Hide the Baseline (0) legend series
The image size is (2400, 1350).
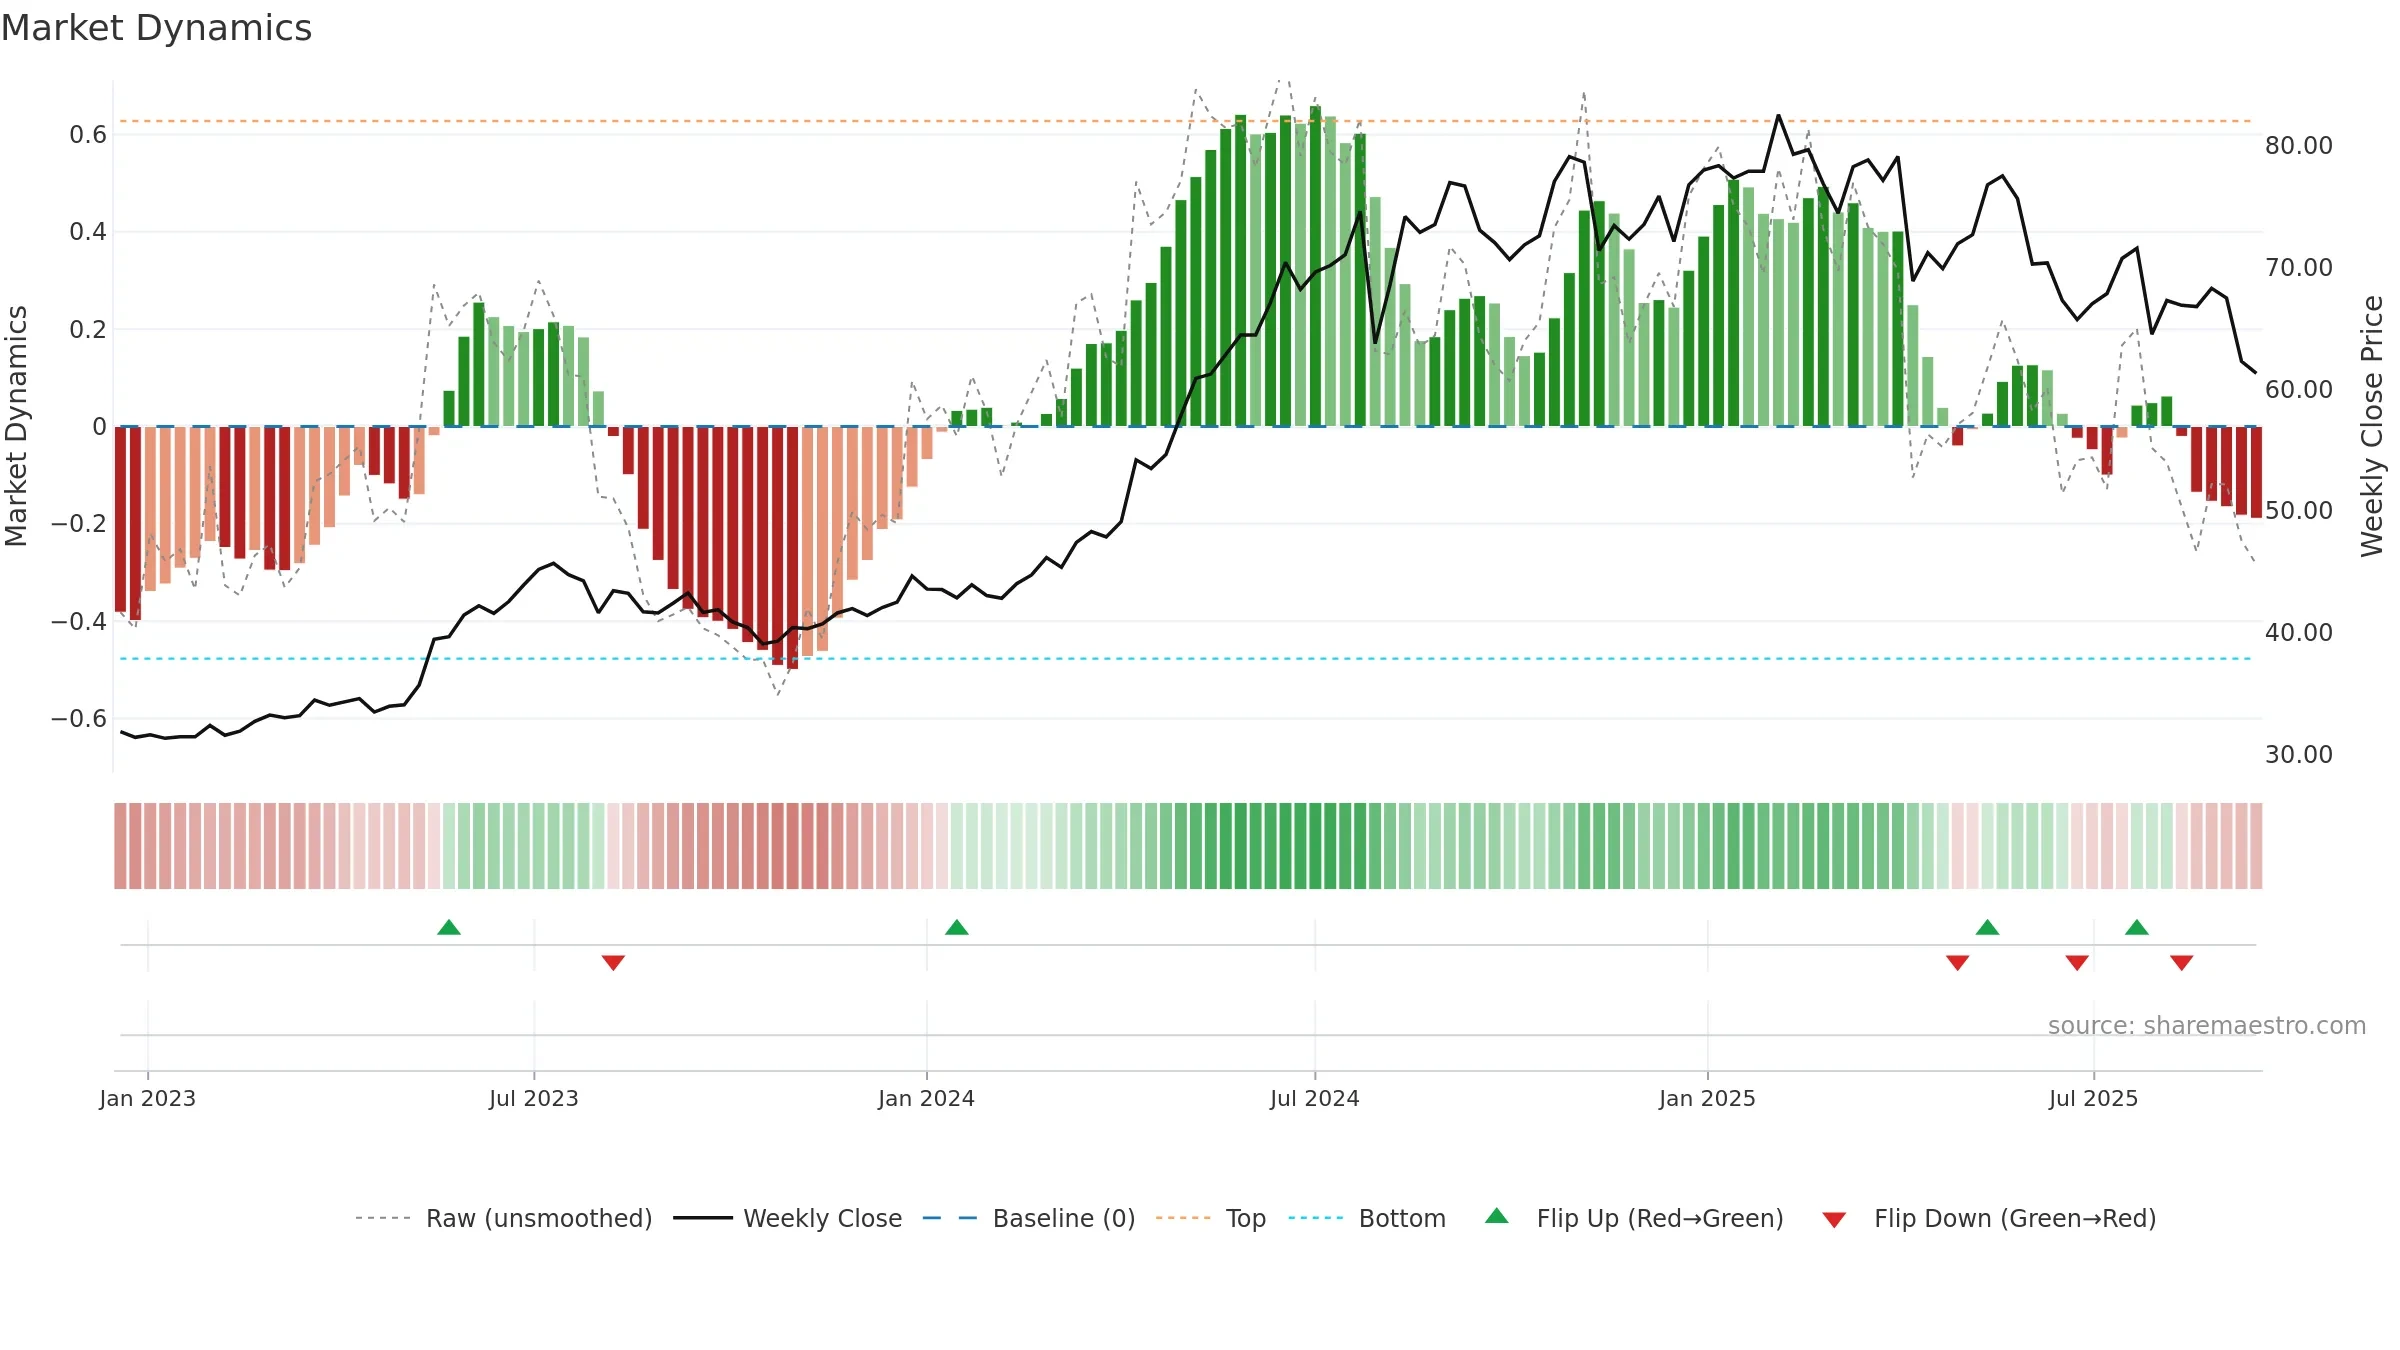1029,1218
